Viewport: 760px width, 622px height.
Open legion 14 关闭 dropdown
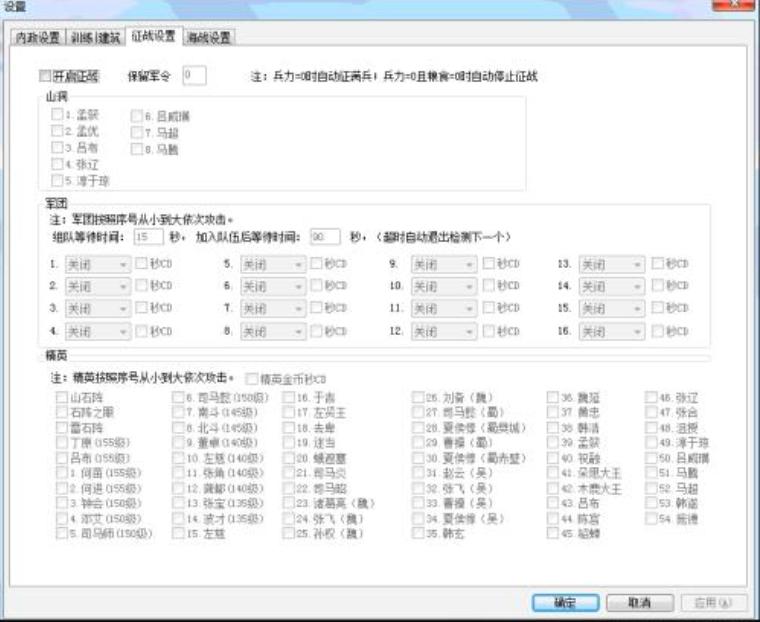(612, 287)
